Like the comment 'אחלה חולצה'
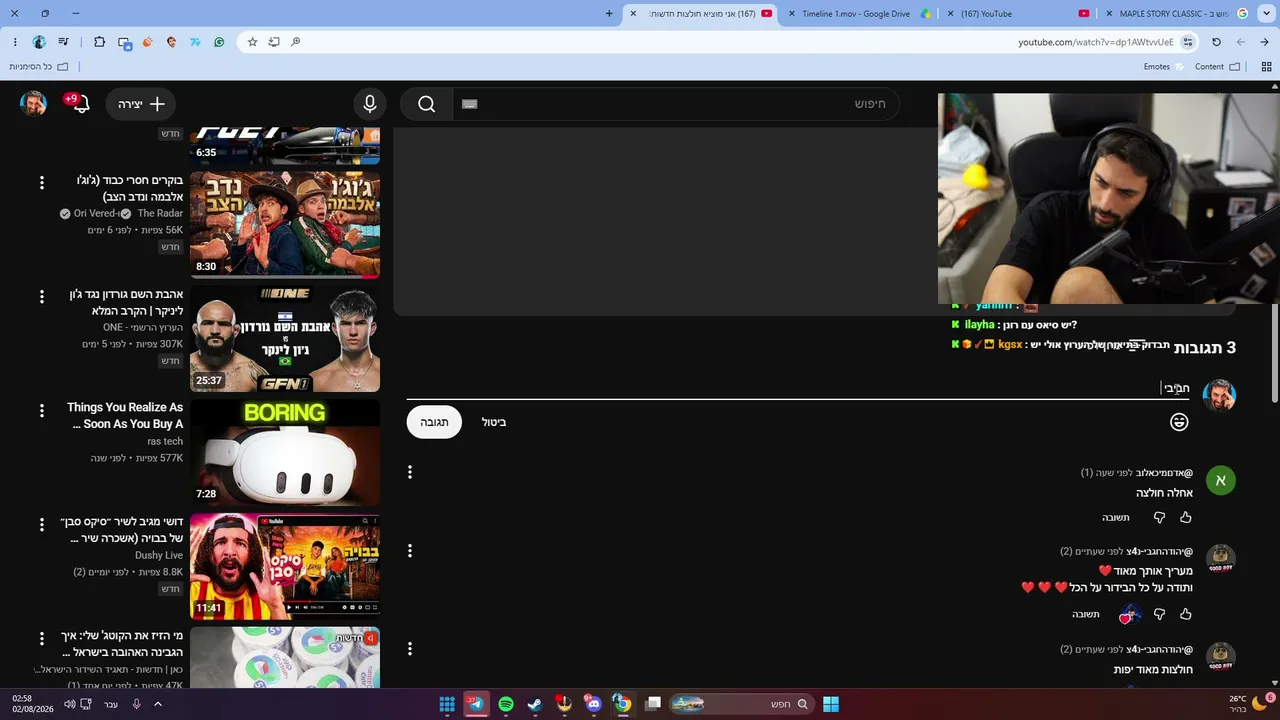 pos(1186,517)
